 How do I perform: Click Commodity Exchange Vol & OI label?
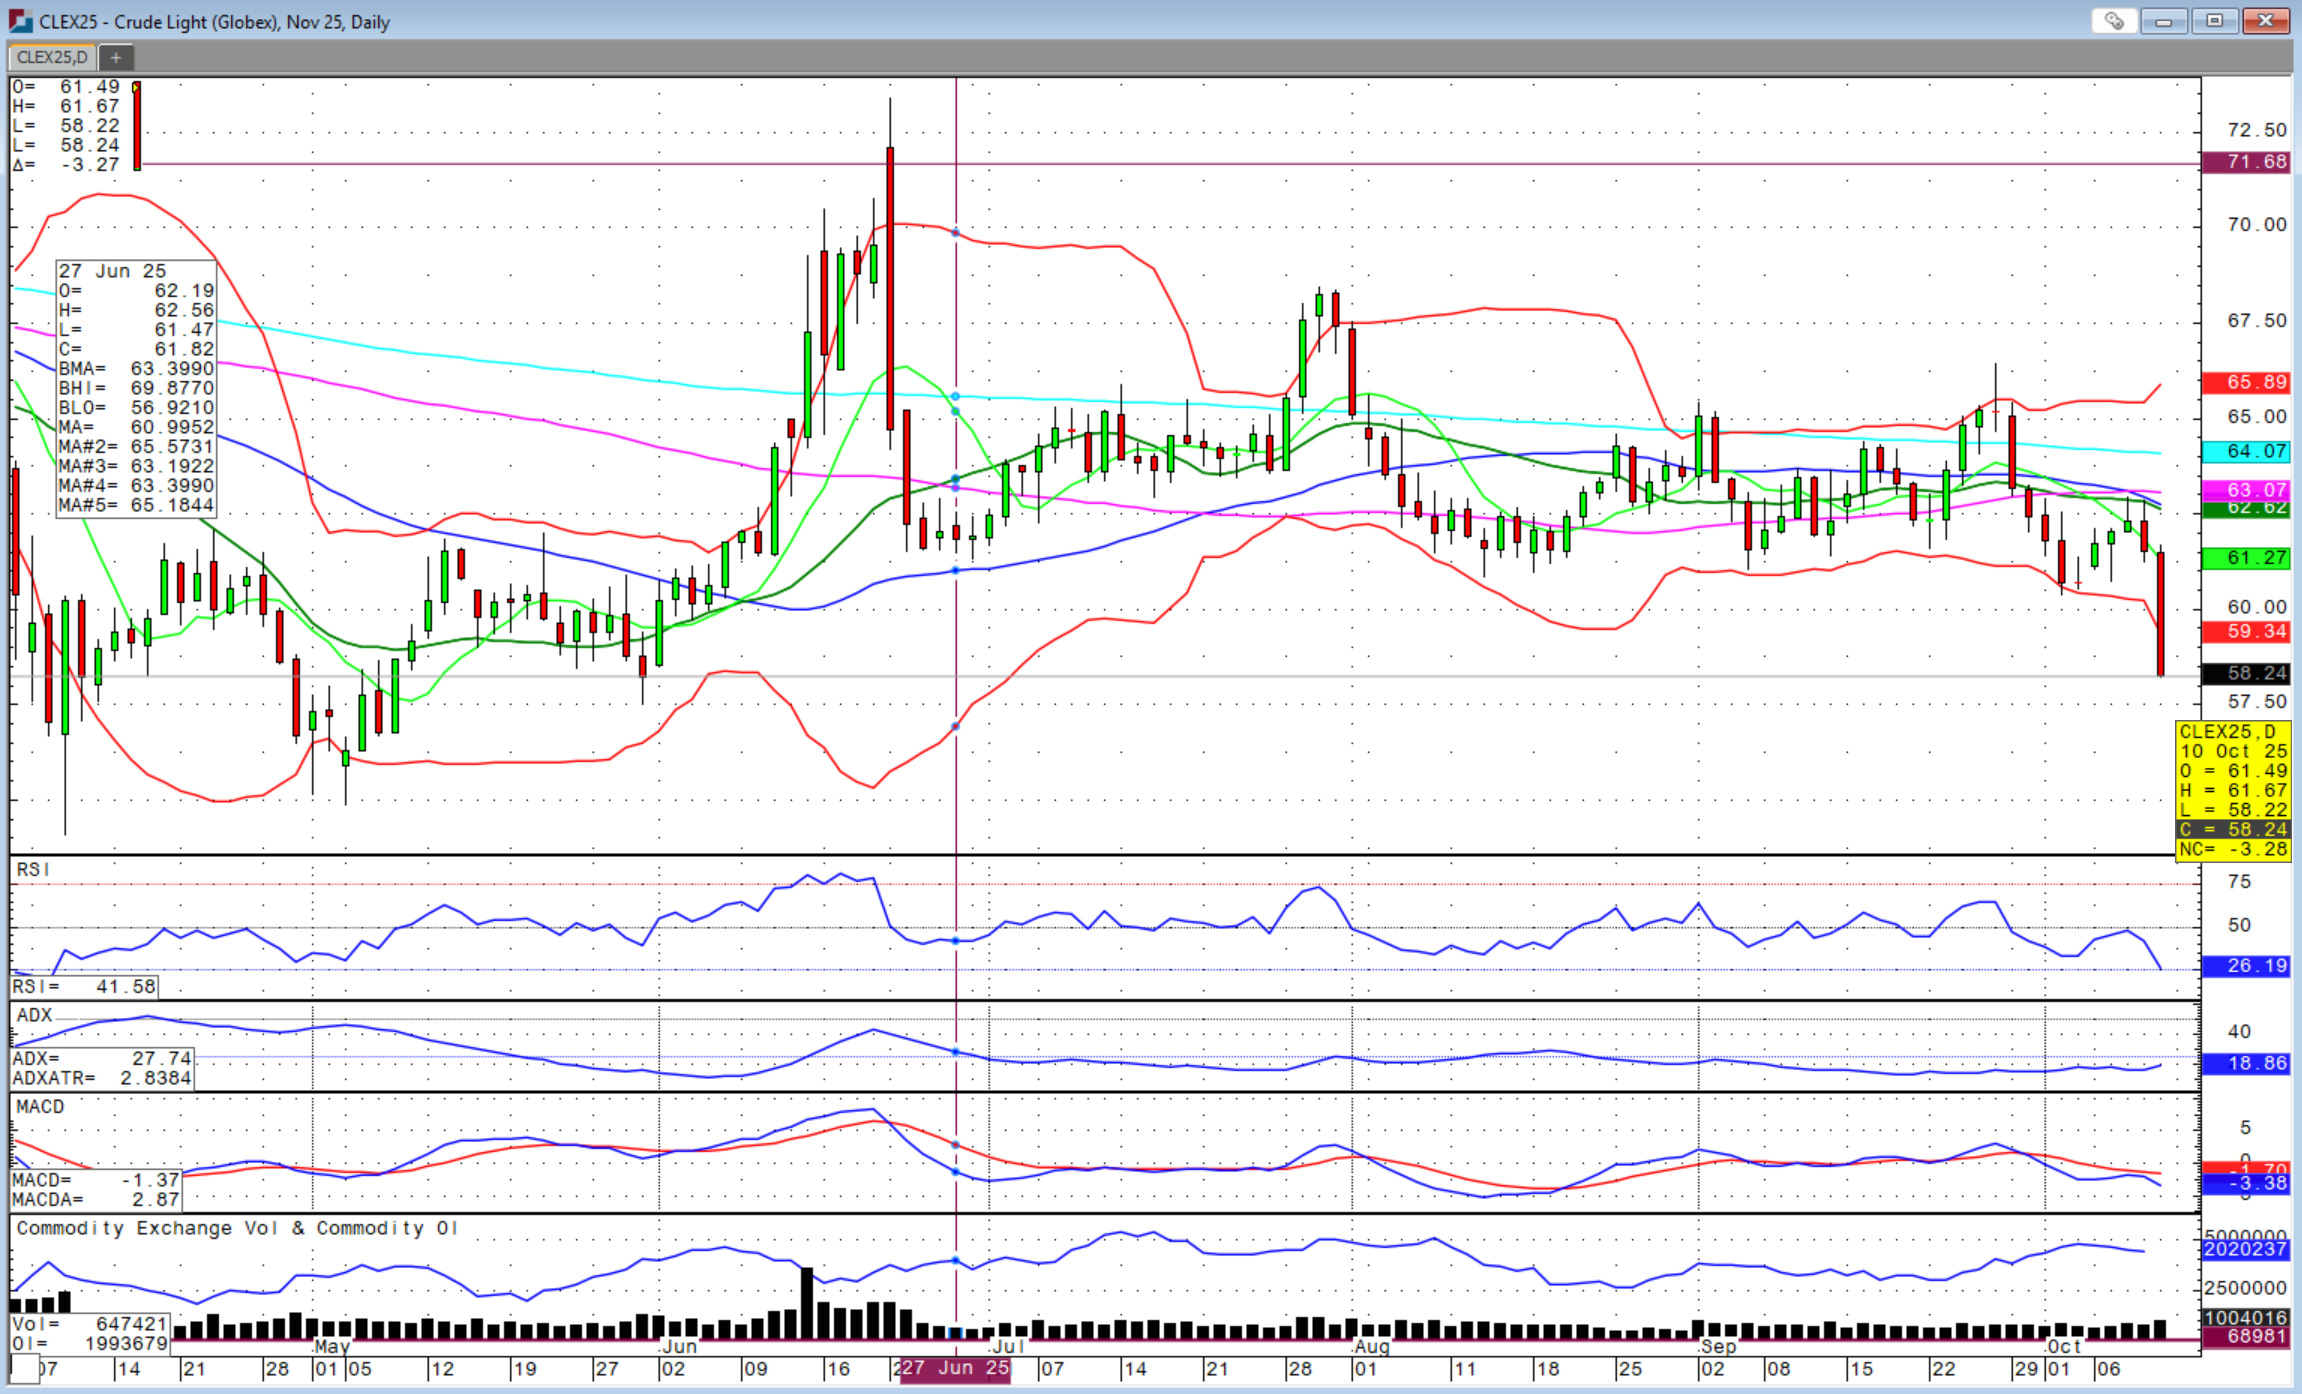237,1228
